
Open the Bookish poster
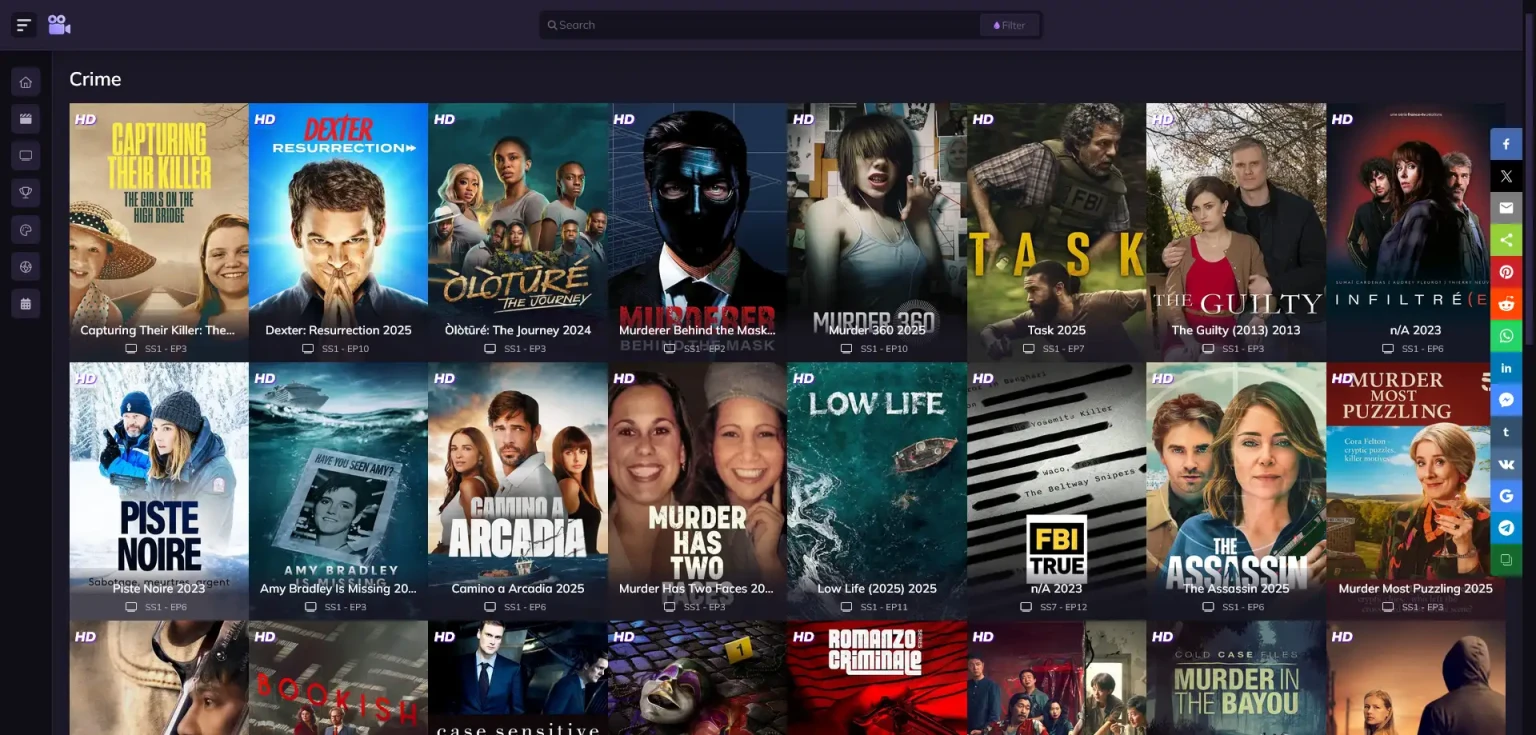[x=338, y=678]
